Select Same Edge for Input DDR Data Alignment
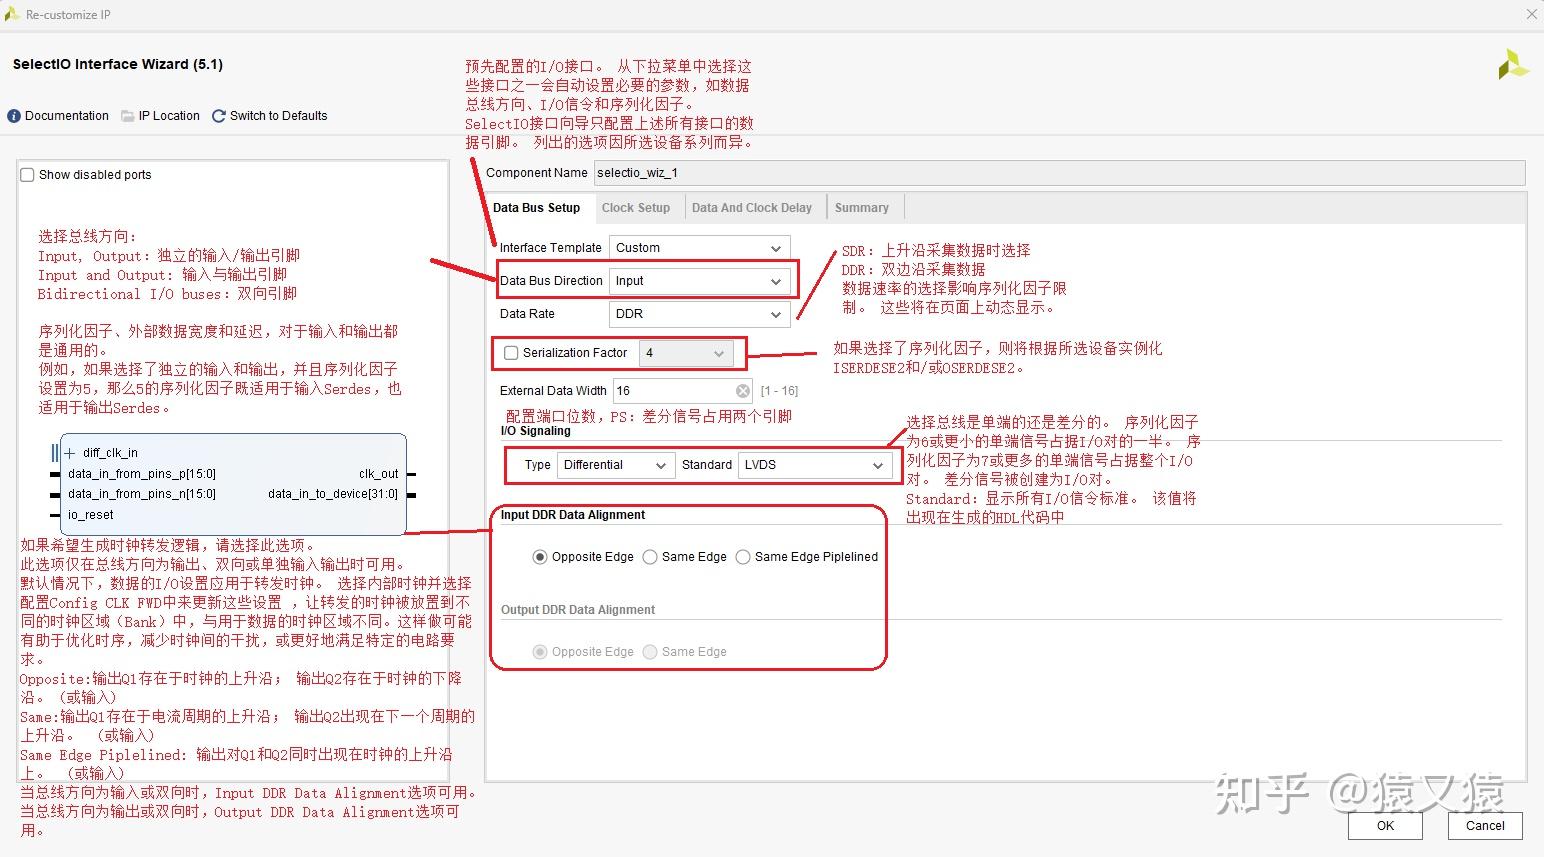The height and width of the screenshot is (857, 1544). point(649,557)
